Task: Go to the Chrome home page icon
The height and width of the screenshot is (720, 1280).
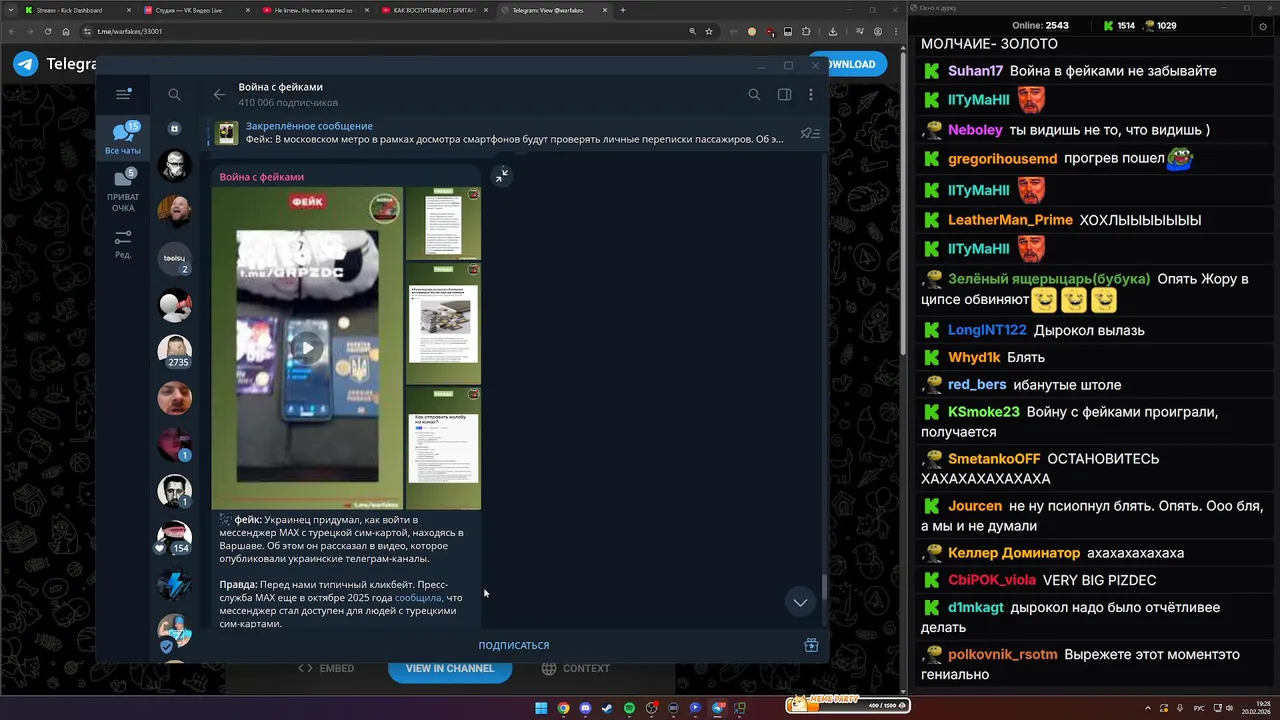Action: [65, 31]
